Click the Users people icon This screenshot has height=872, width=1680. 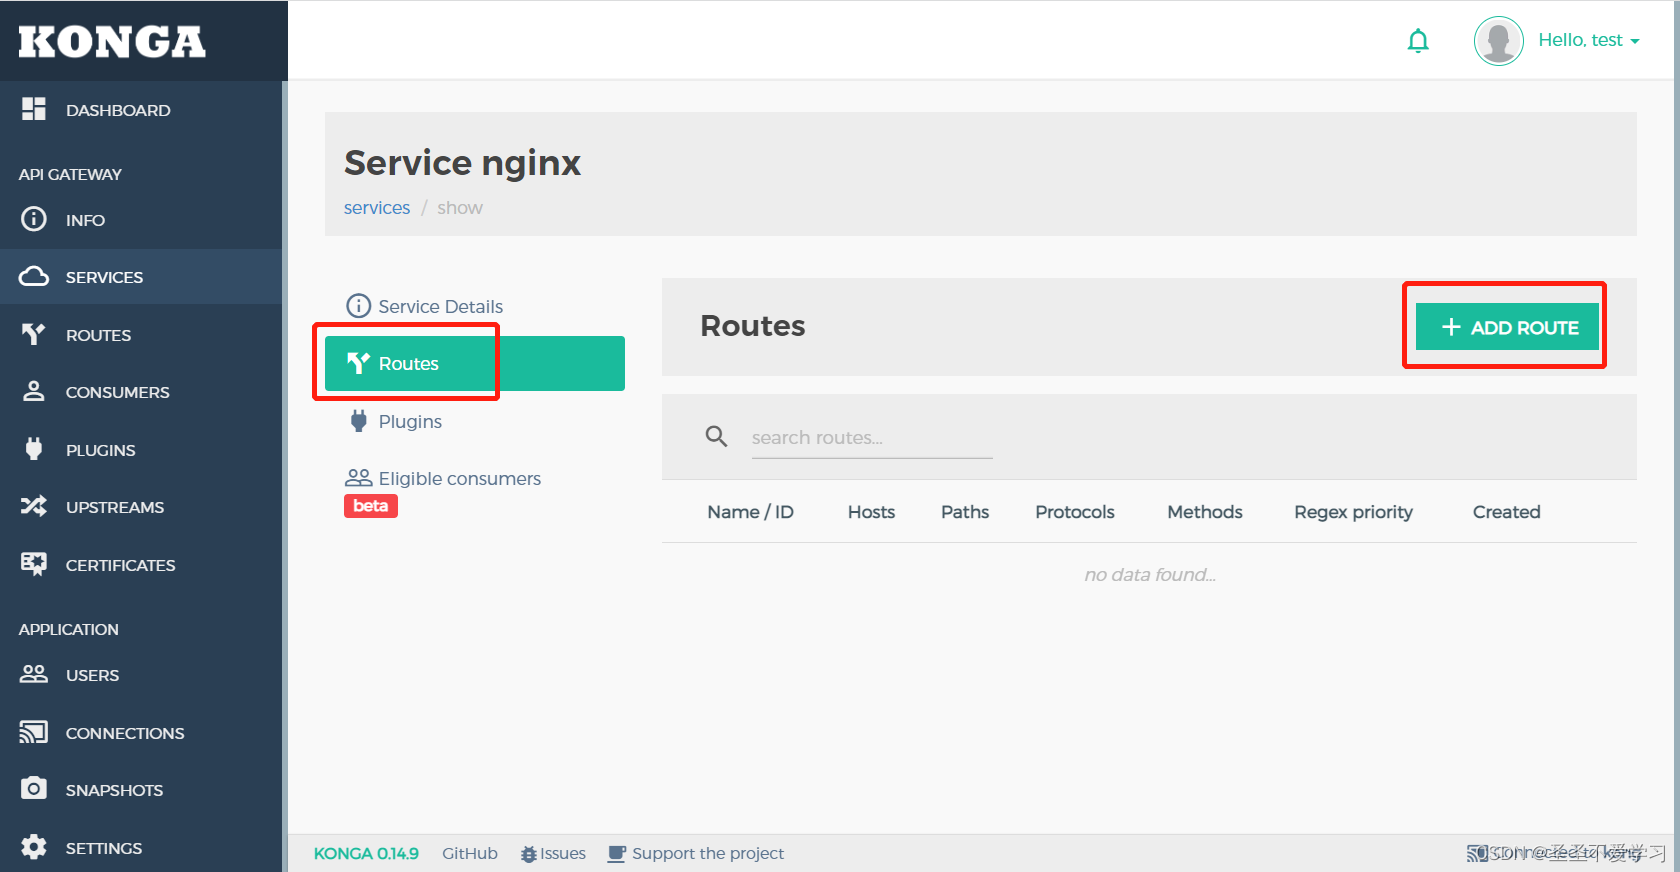pos(34,674)
